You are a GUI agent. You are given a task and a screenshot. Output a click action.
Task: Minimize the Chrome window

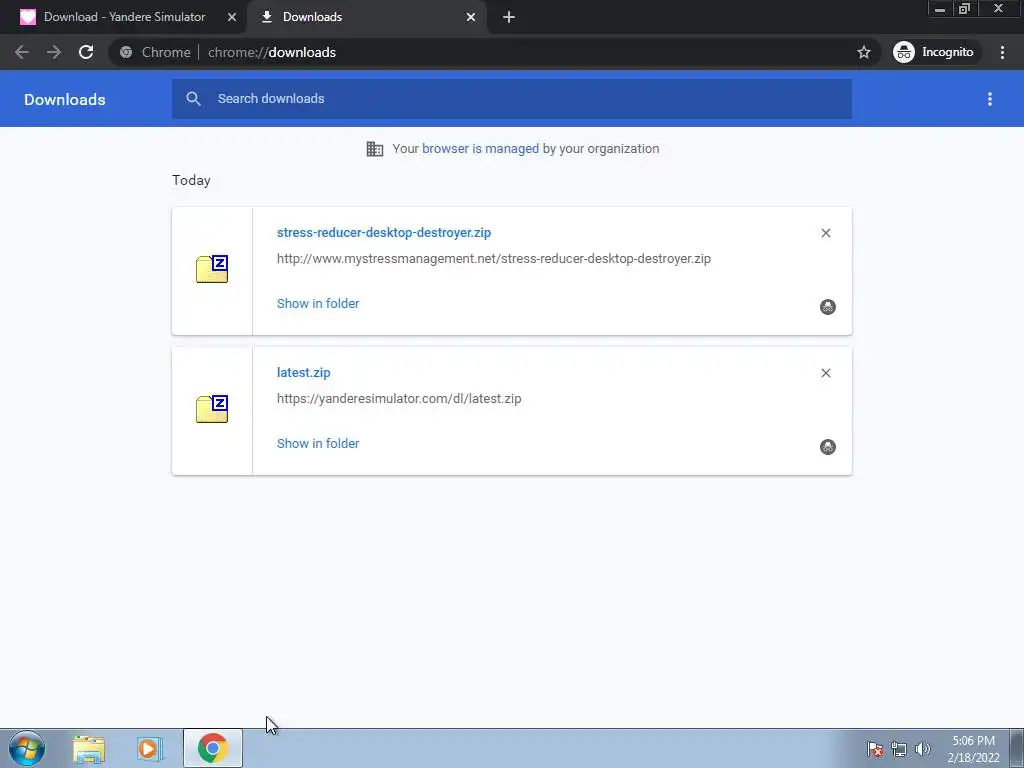click(x=940, y=9)
